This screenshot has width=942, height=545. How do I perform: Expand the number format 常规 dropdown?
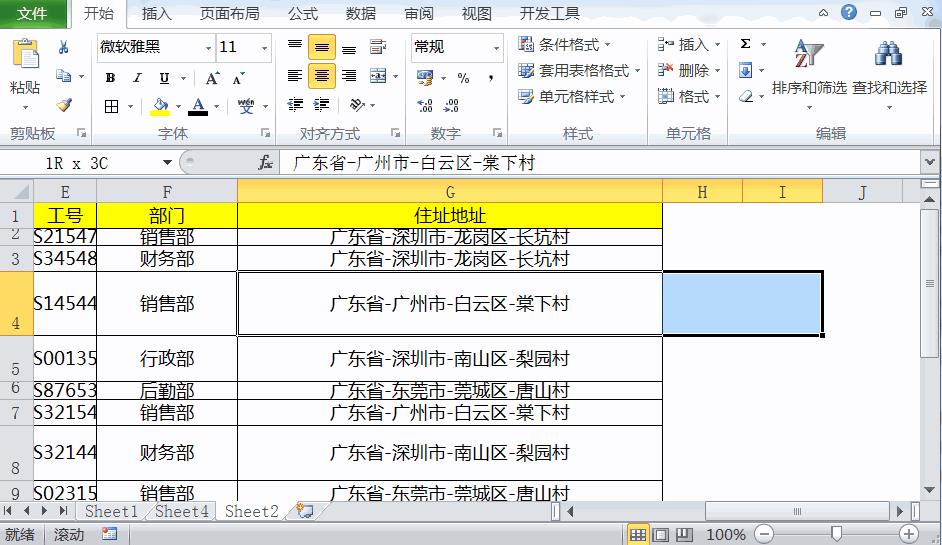[x=496, y=48]
